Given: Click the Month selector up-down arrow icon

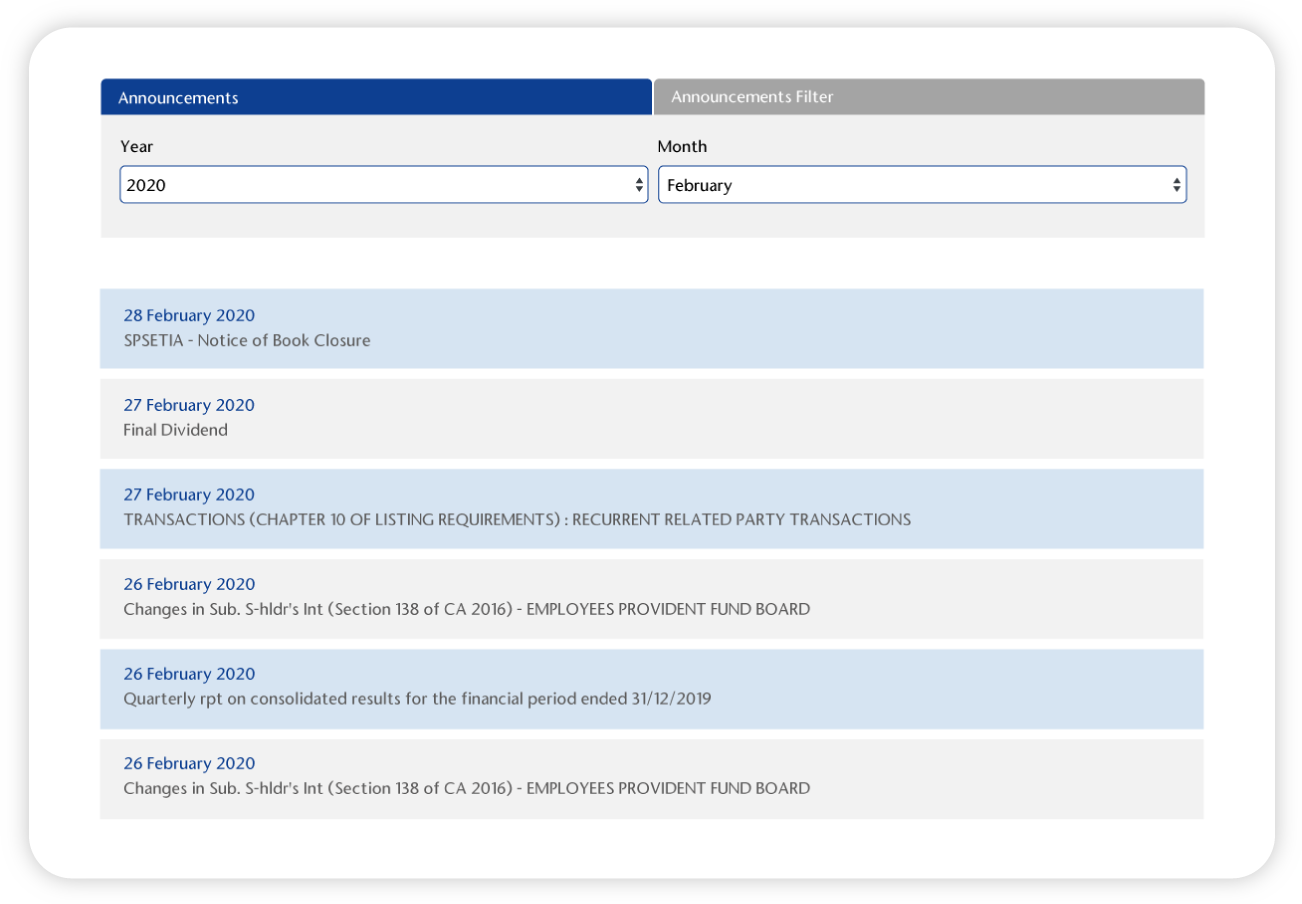Looking at the screenshot, I should [x=1176, y=185].
